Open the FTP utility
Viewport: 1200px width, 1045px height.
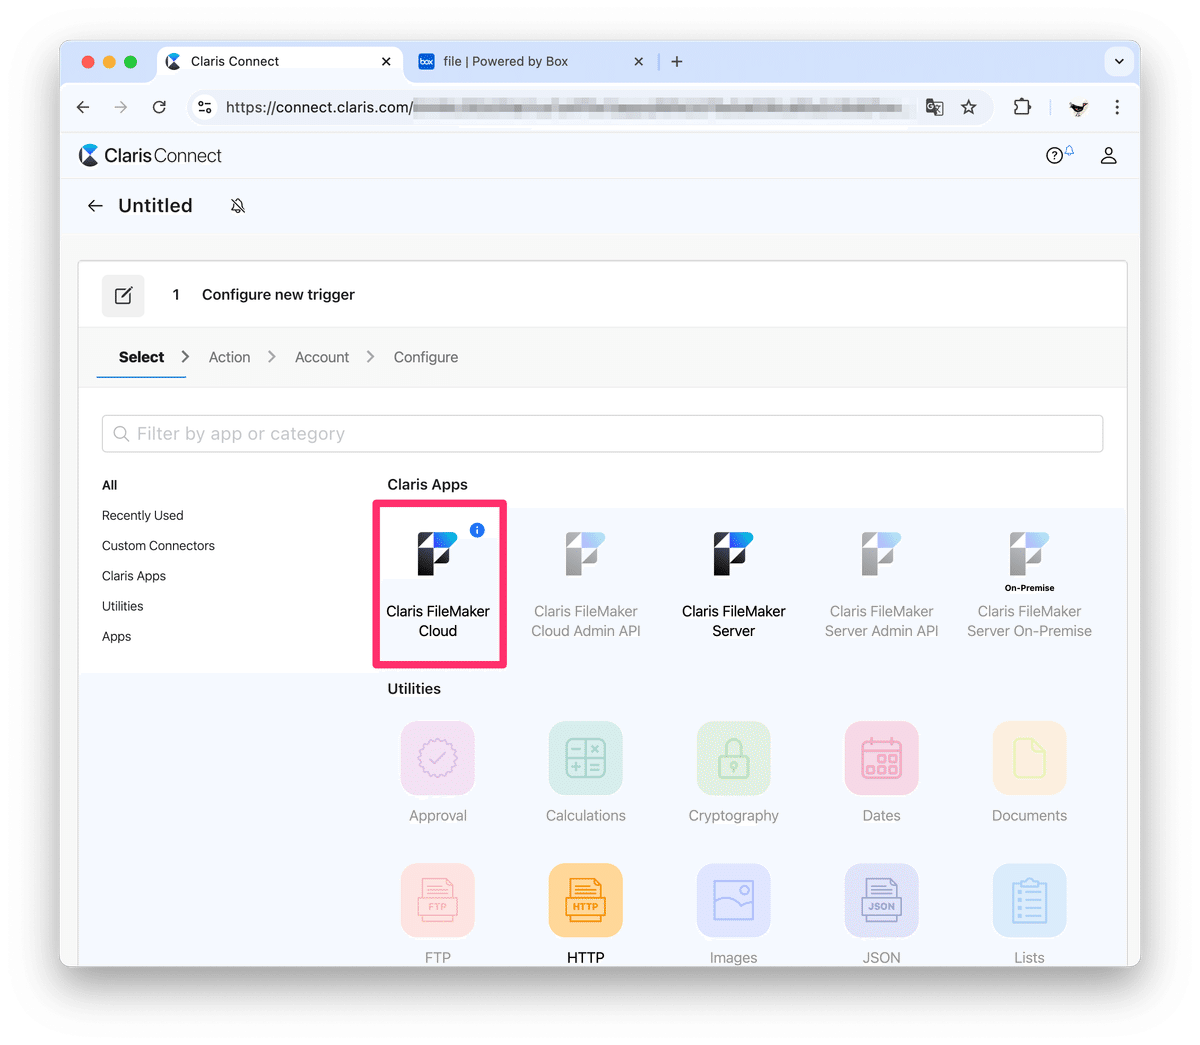coord(438,900)
